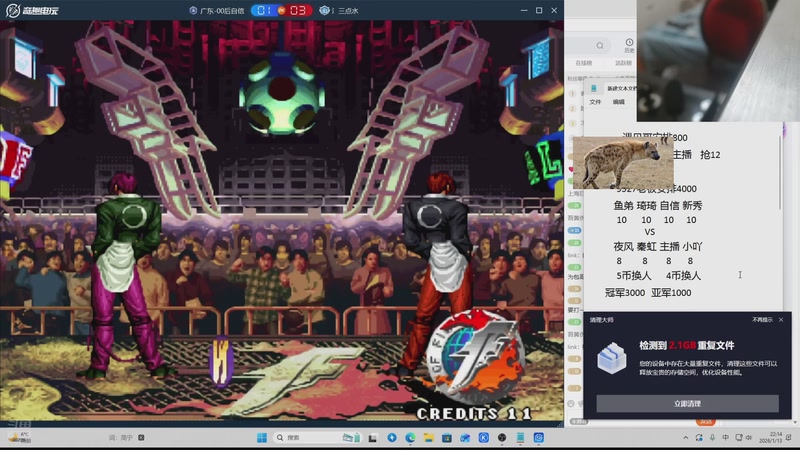Close the song lyric bar on the taskbar
This screenshot has height=450, width=800.
(x=141, y=438)
